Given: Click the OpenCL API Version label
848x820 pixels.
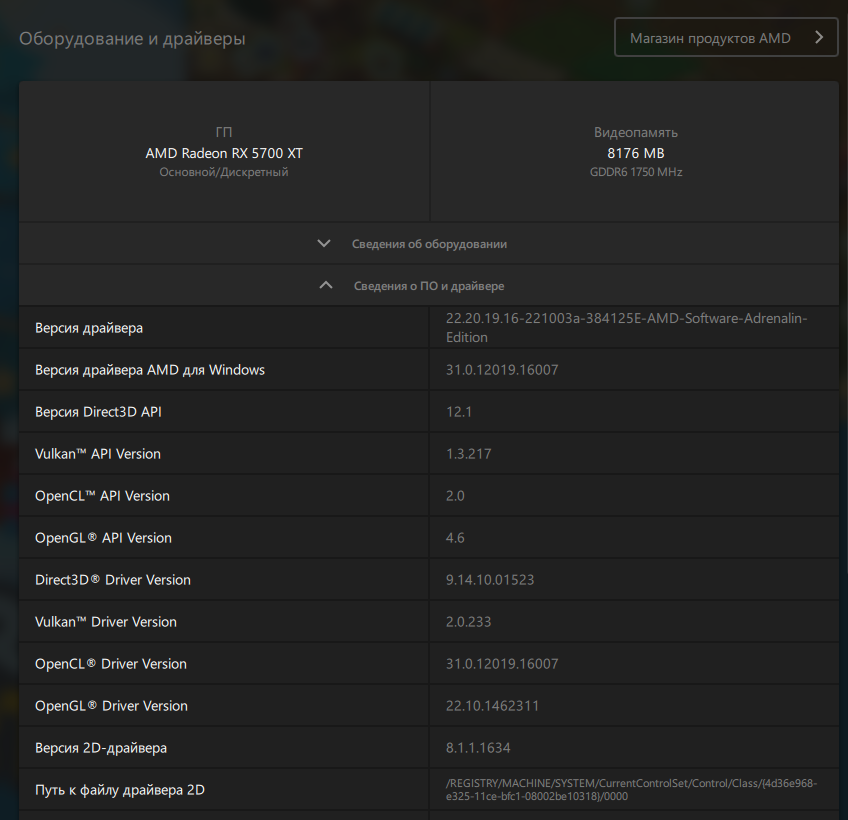Looking at the screenshot, I should click(x=102, y=496).
